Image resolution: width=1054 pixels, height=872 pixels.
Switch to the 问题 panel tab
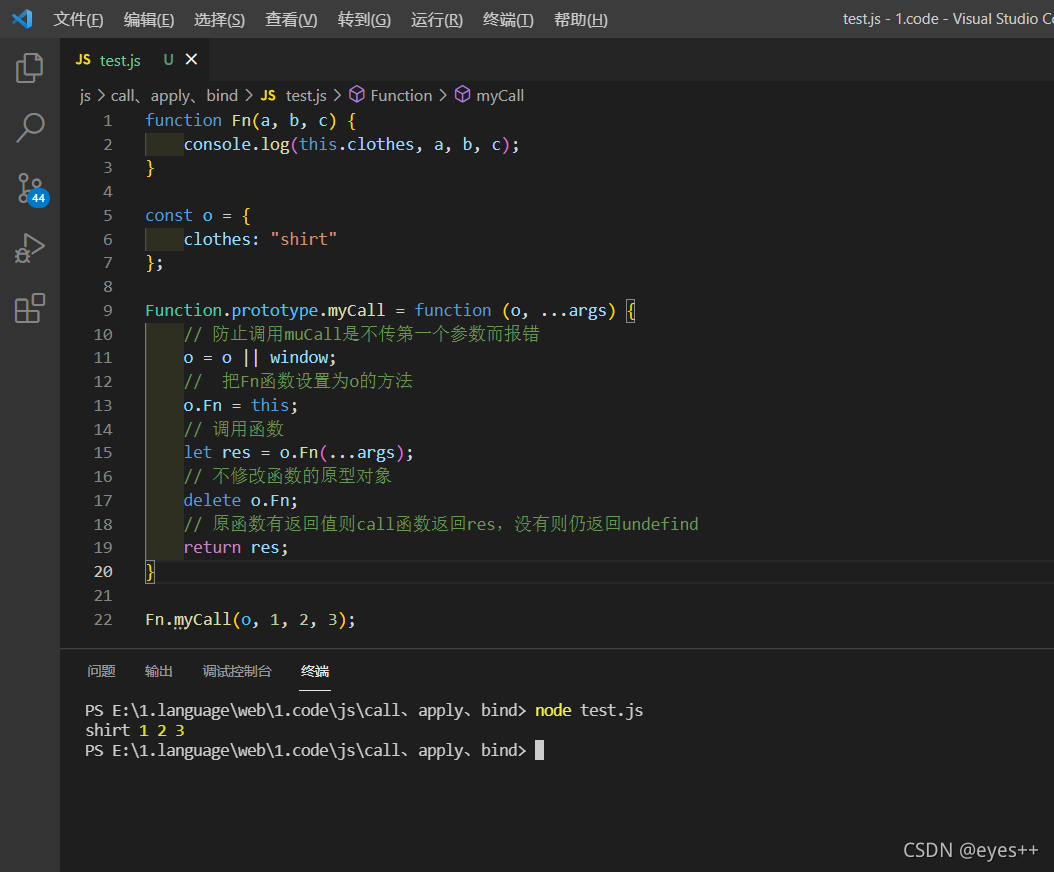102,671
